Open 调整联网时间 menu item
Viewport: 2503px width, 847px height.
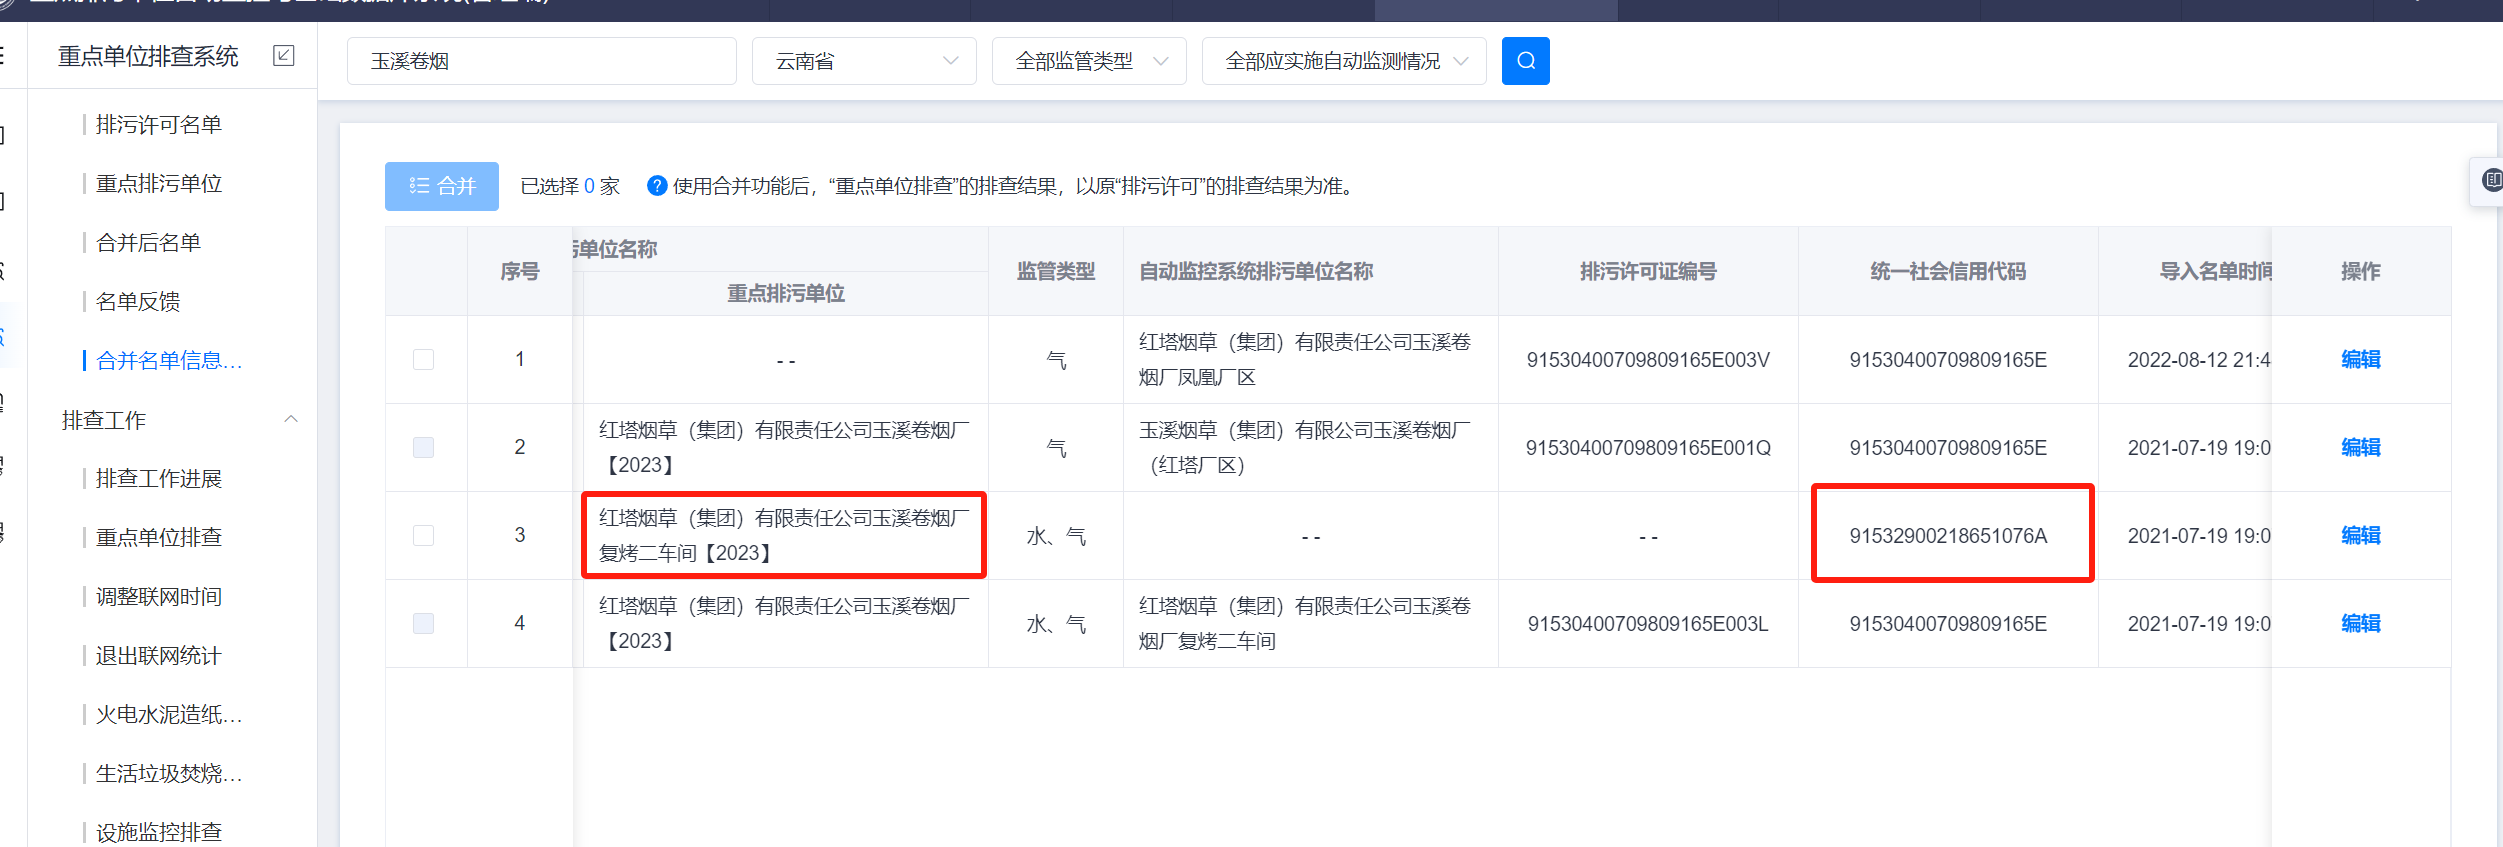point(159,597)
